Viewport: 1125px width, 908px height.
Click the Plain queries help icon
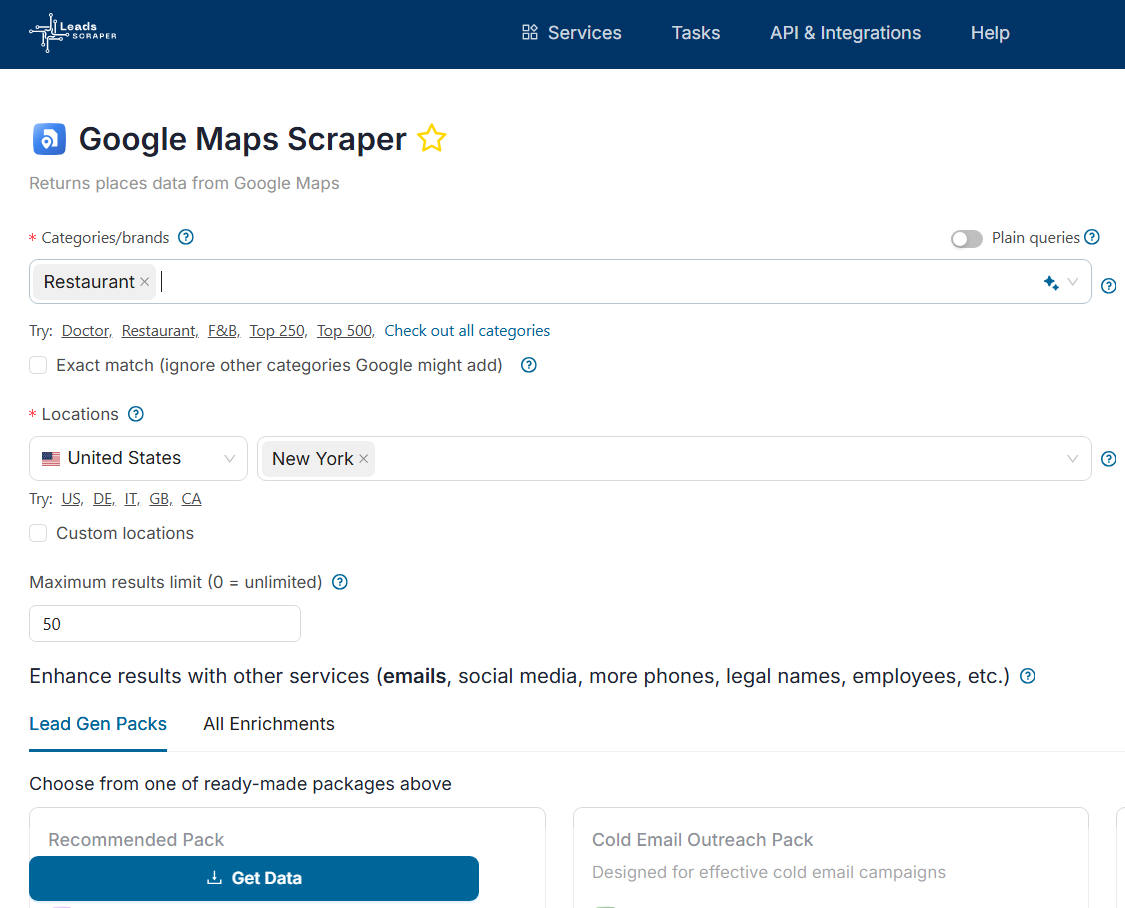point(1092,237)
